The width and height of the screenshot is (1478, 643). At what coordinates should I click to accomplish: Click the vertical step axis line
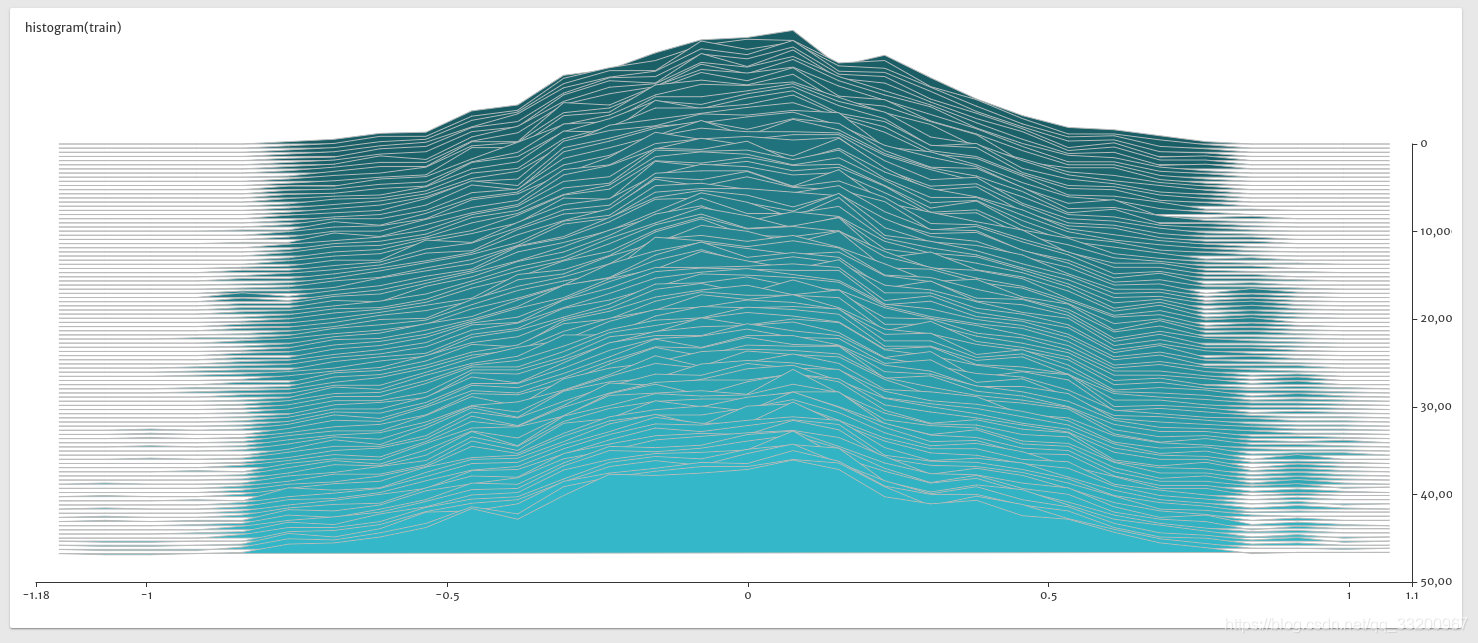[x=1412, y=360]
